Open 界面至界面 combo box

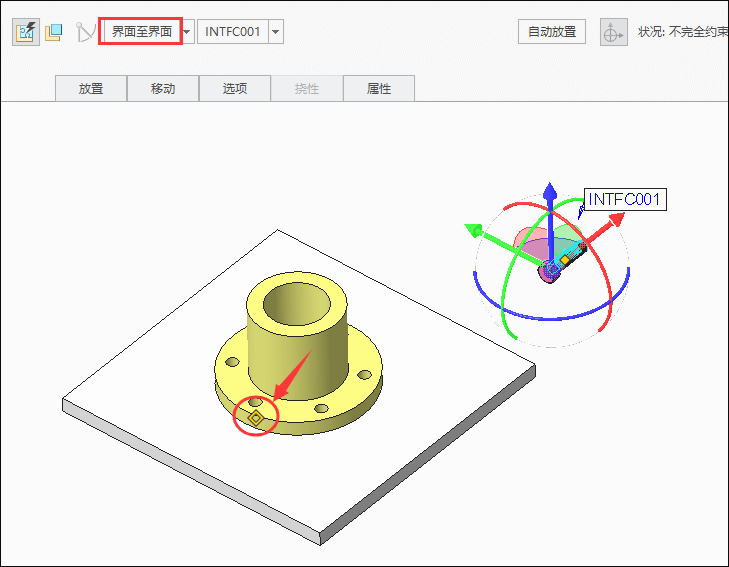141,32
